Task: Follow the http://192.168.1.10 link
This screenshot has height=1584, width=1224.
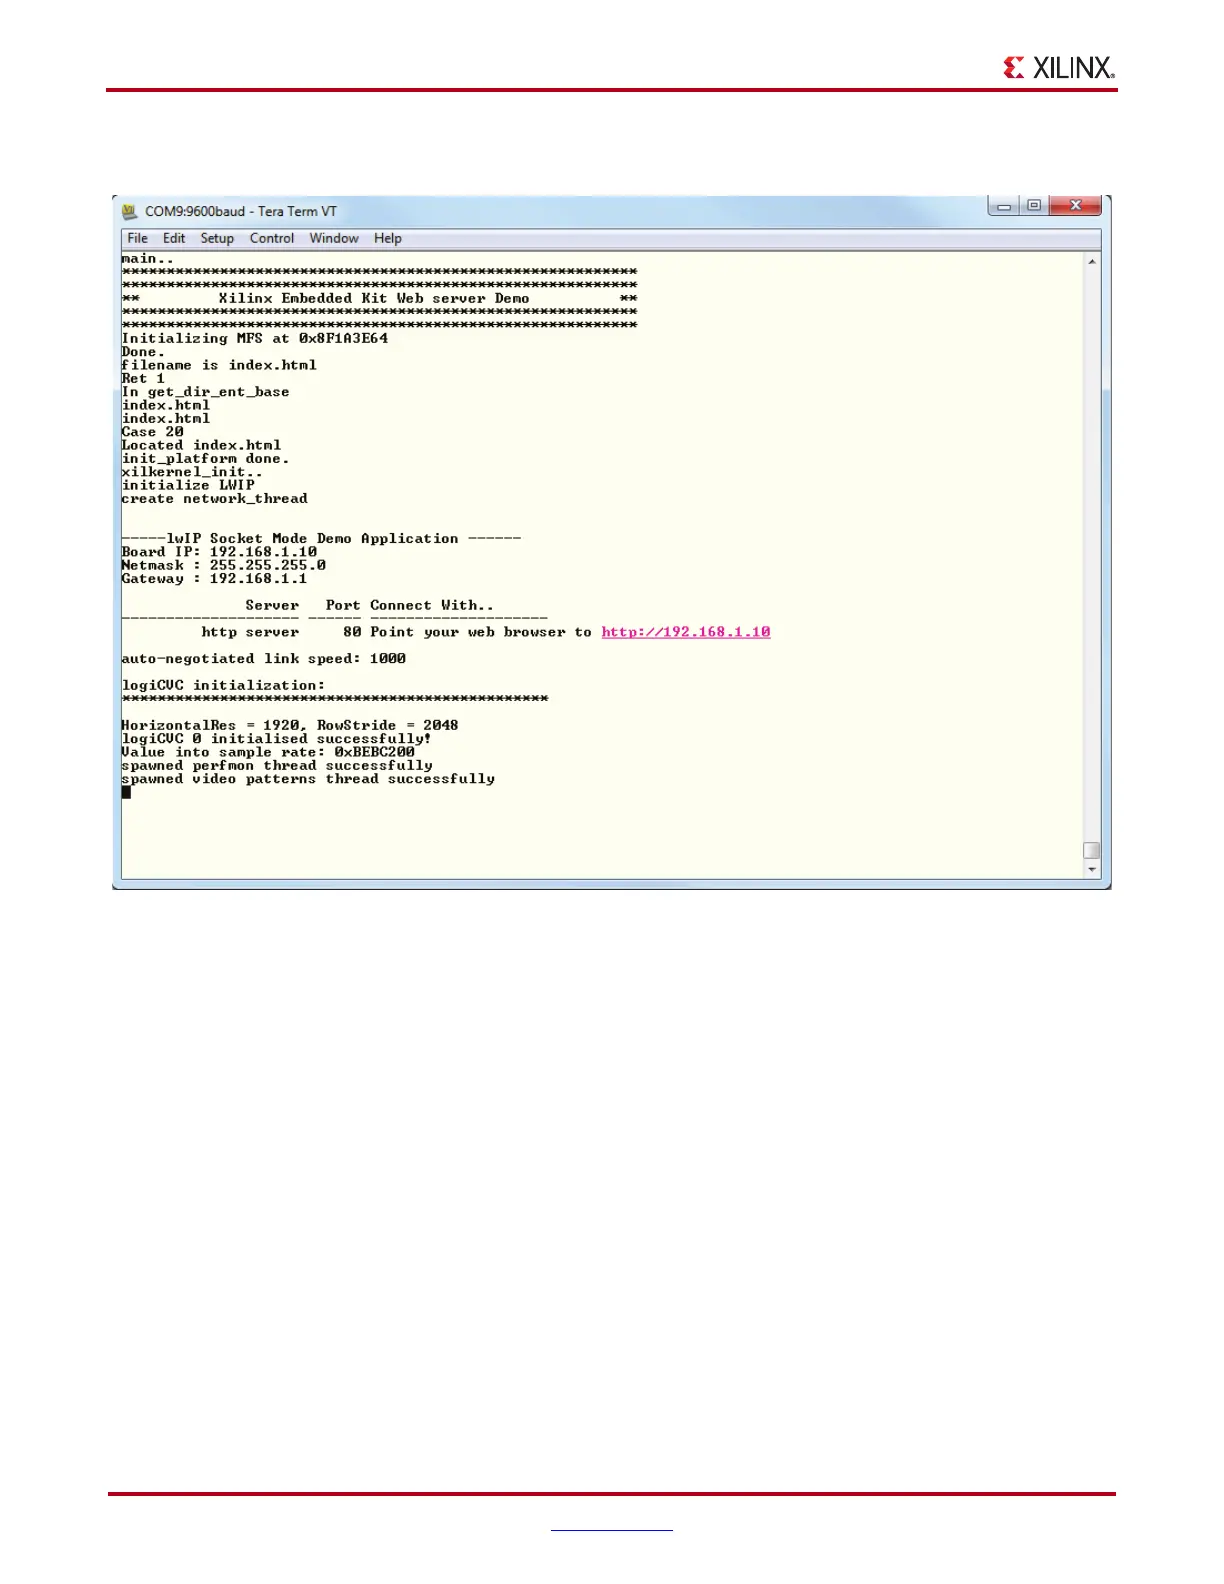Action: tap(686, 632)
